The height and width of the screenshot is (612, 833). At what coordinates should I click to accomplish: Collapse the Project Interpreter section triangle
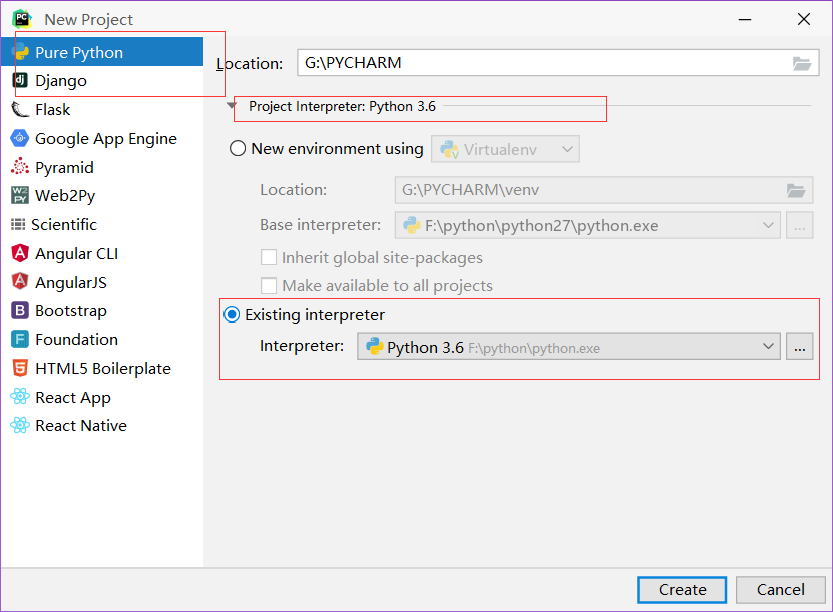(x=232, y=105)
